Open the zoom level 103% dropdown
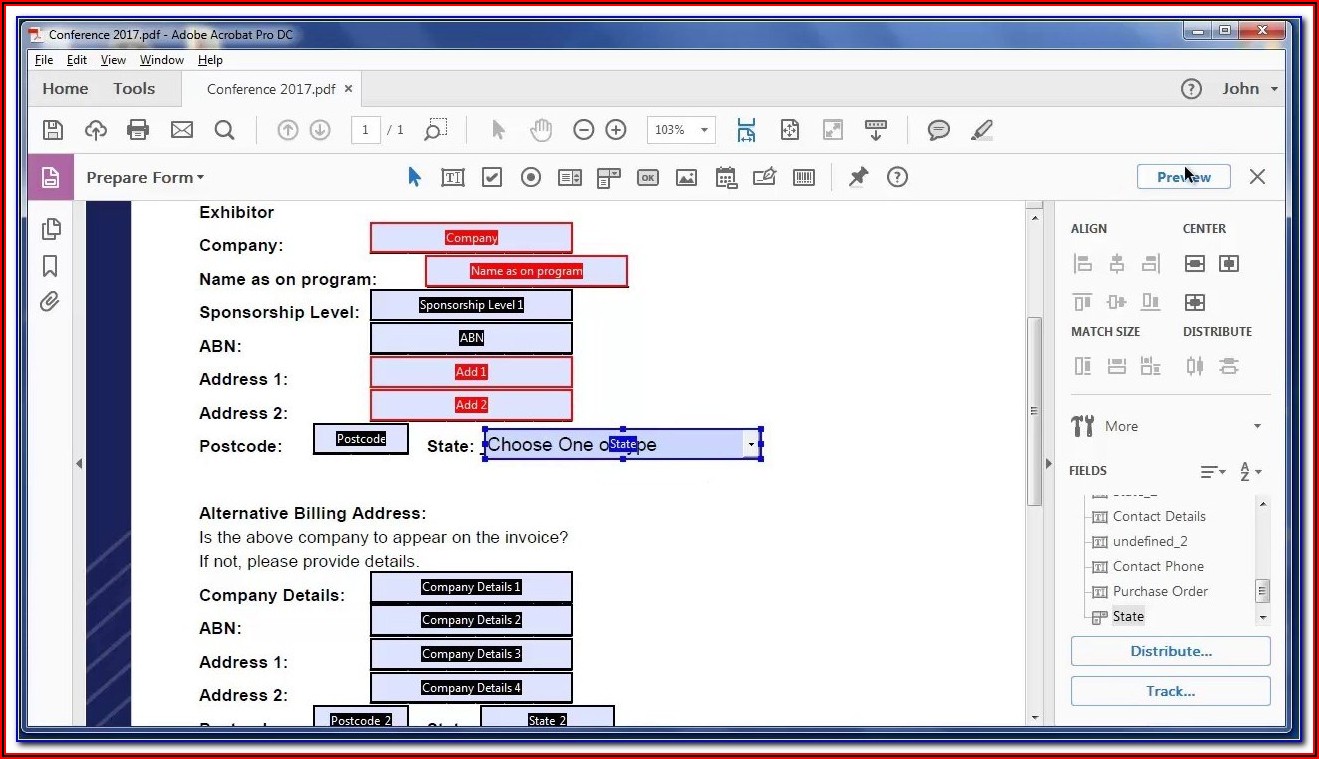The image size is (1319, 759). tap(705, 130)
